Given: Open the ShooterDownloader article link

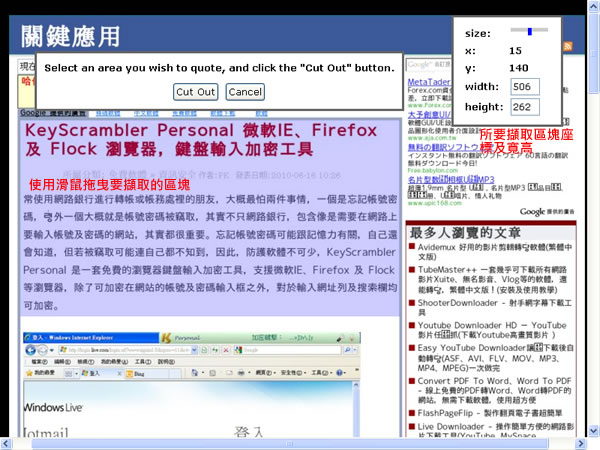Looking at the screenshot, I should (495, 307).
